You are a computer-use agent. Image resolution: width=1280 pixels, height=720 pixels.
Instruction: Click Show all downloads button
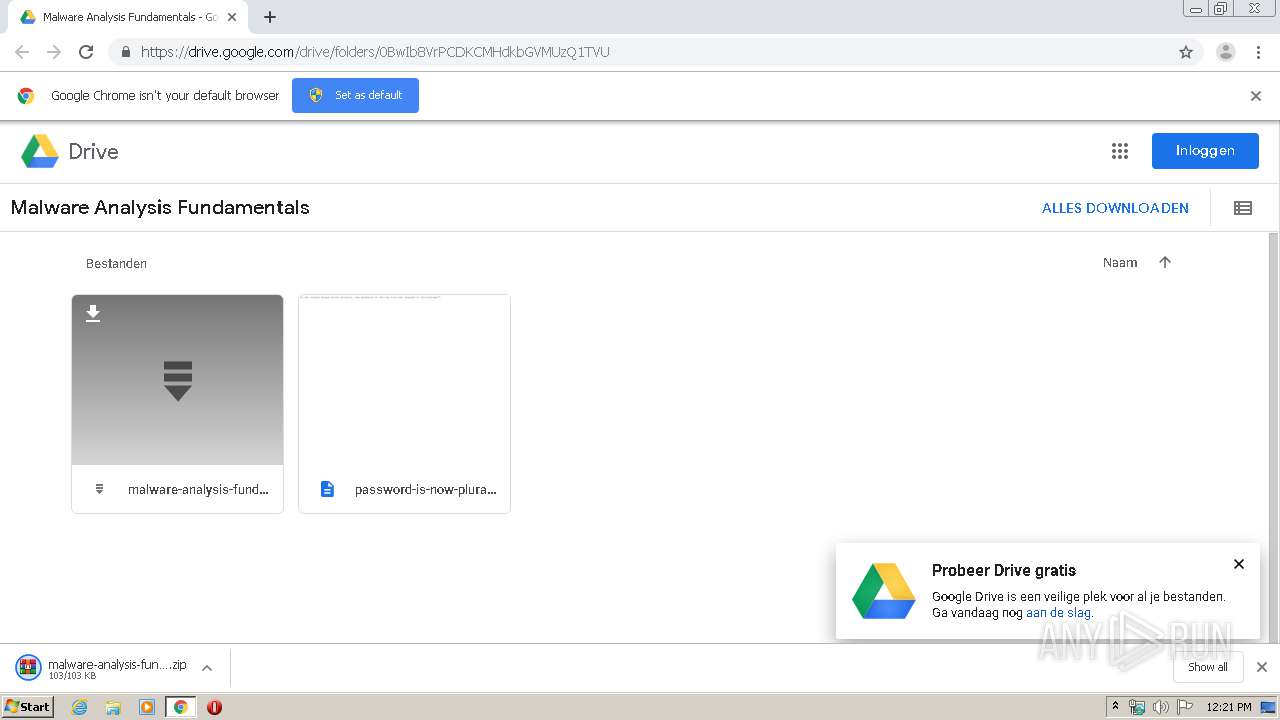pyautogui.click(x=1208, y=667)
